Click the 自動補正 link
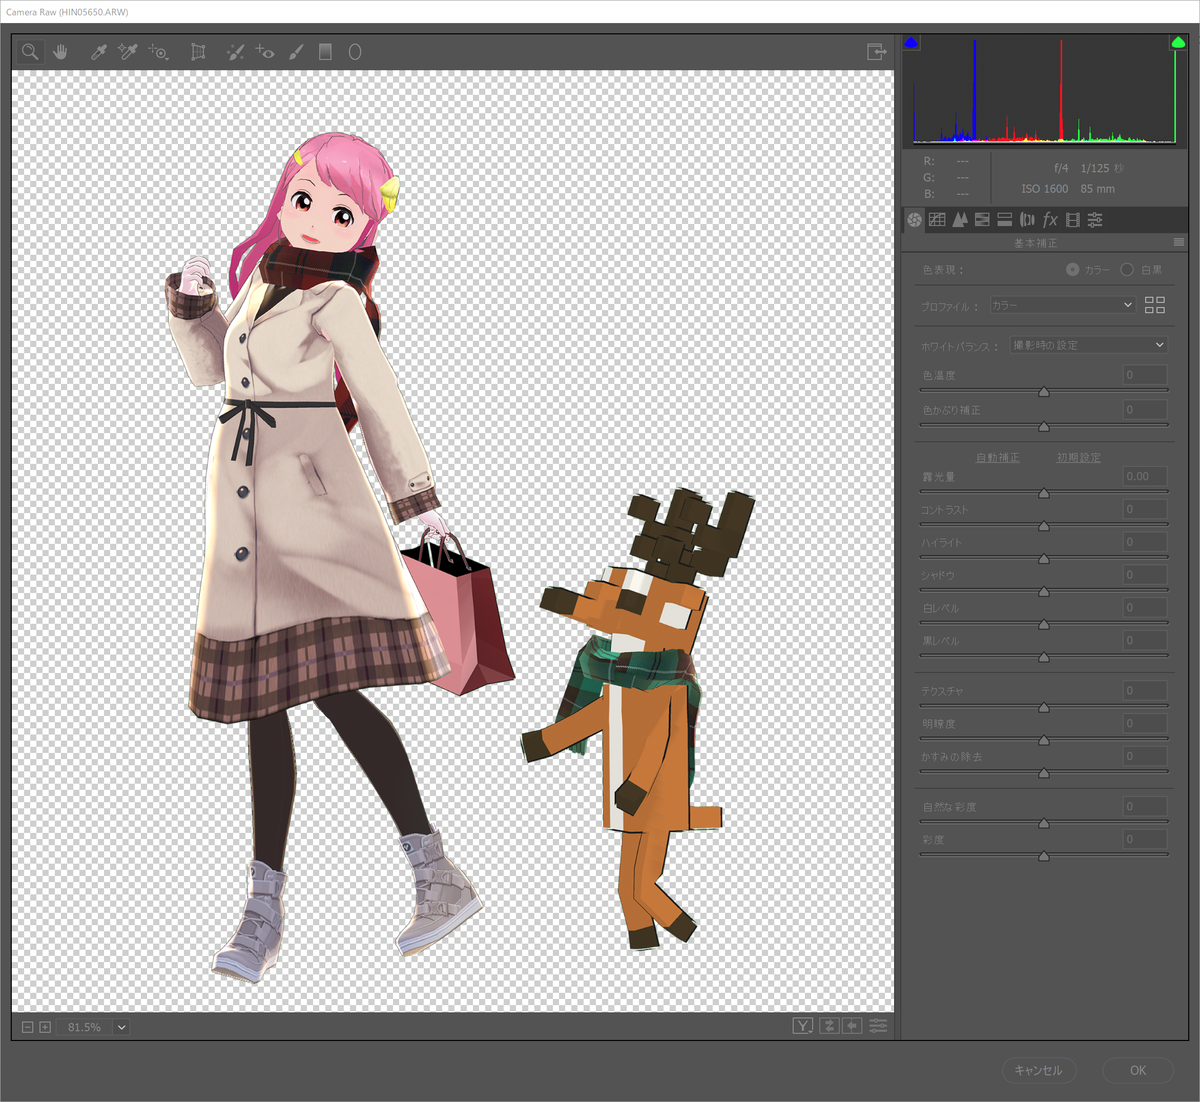Screen dimensions: 1200x1102 pos(997,457)
